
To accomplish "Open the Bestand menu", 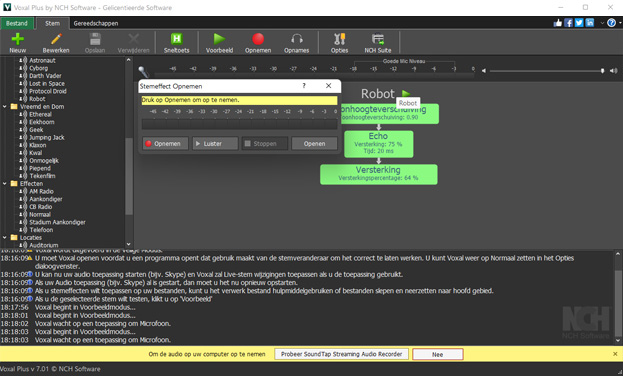I will click(x=17, y=23).
